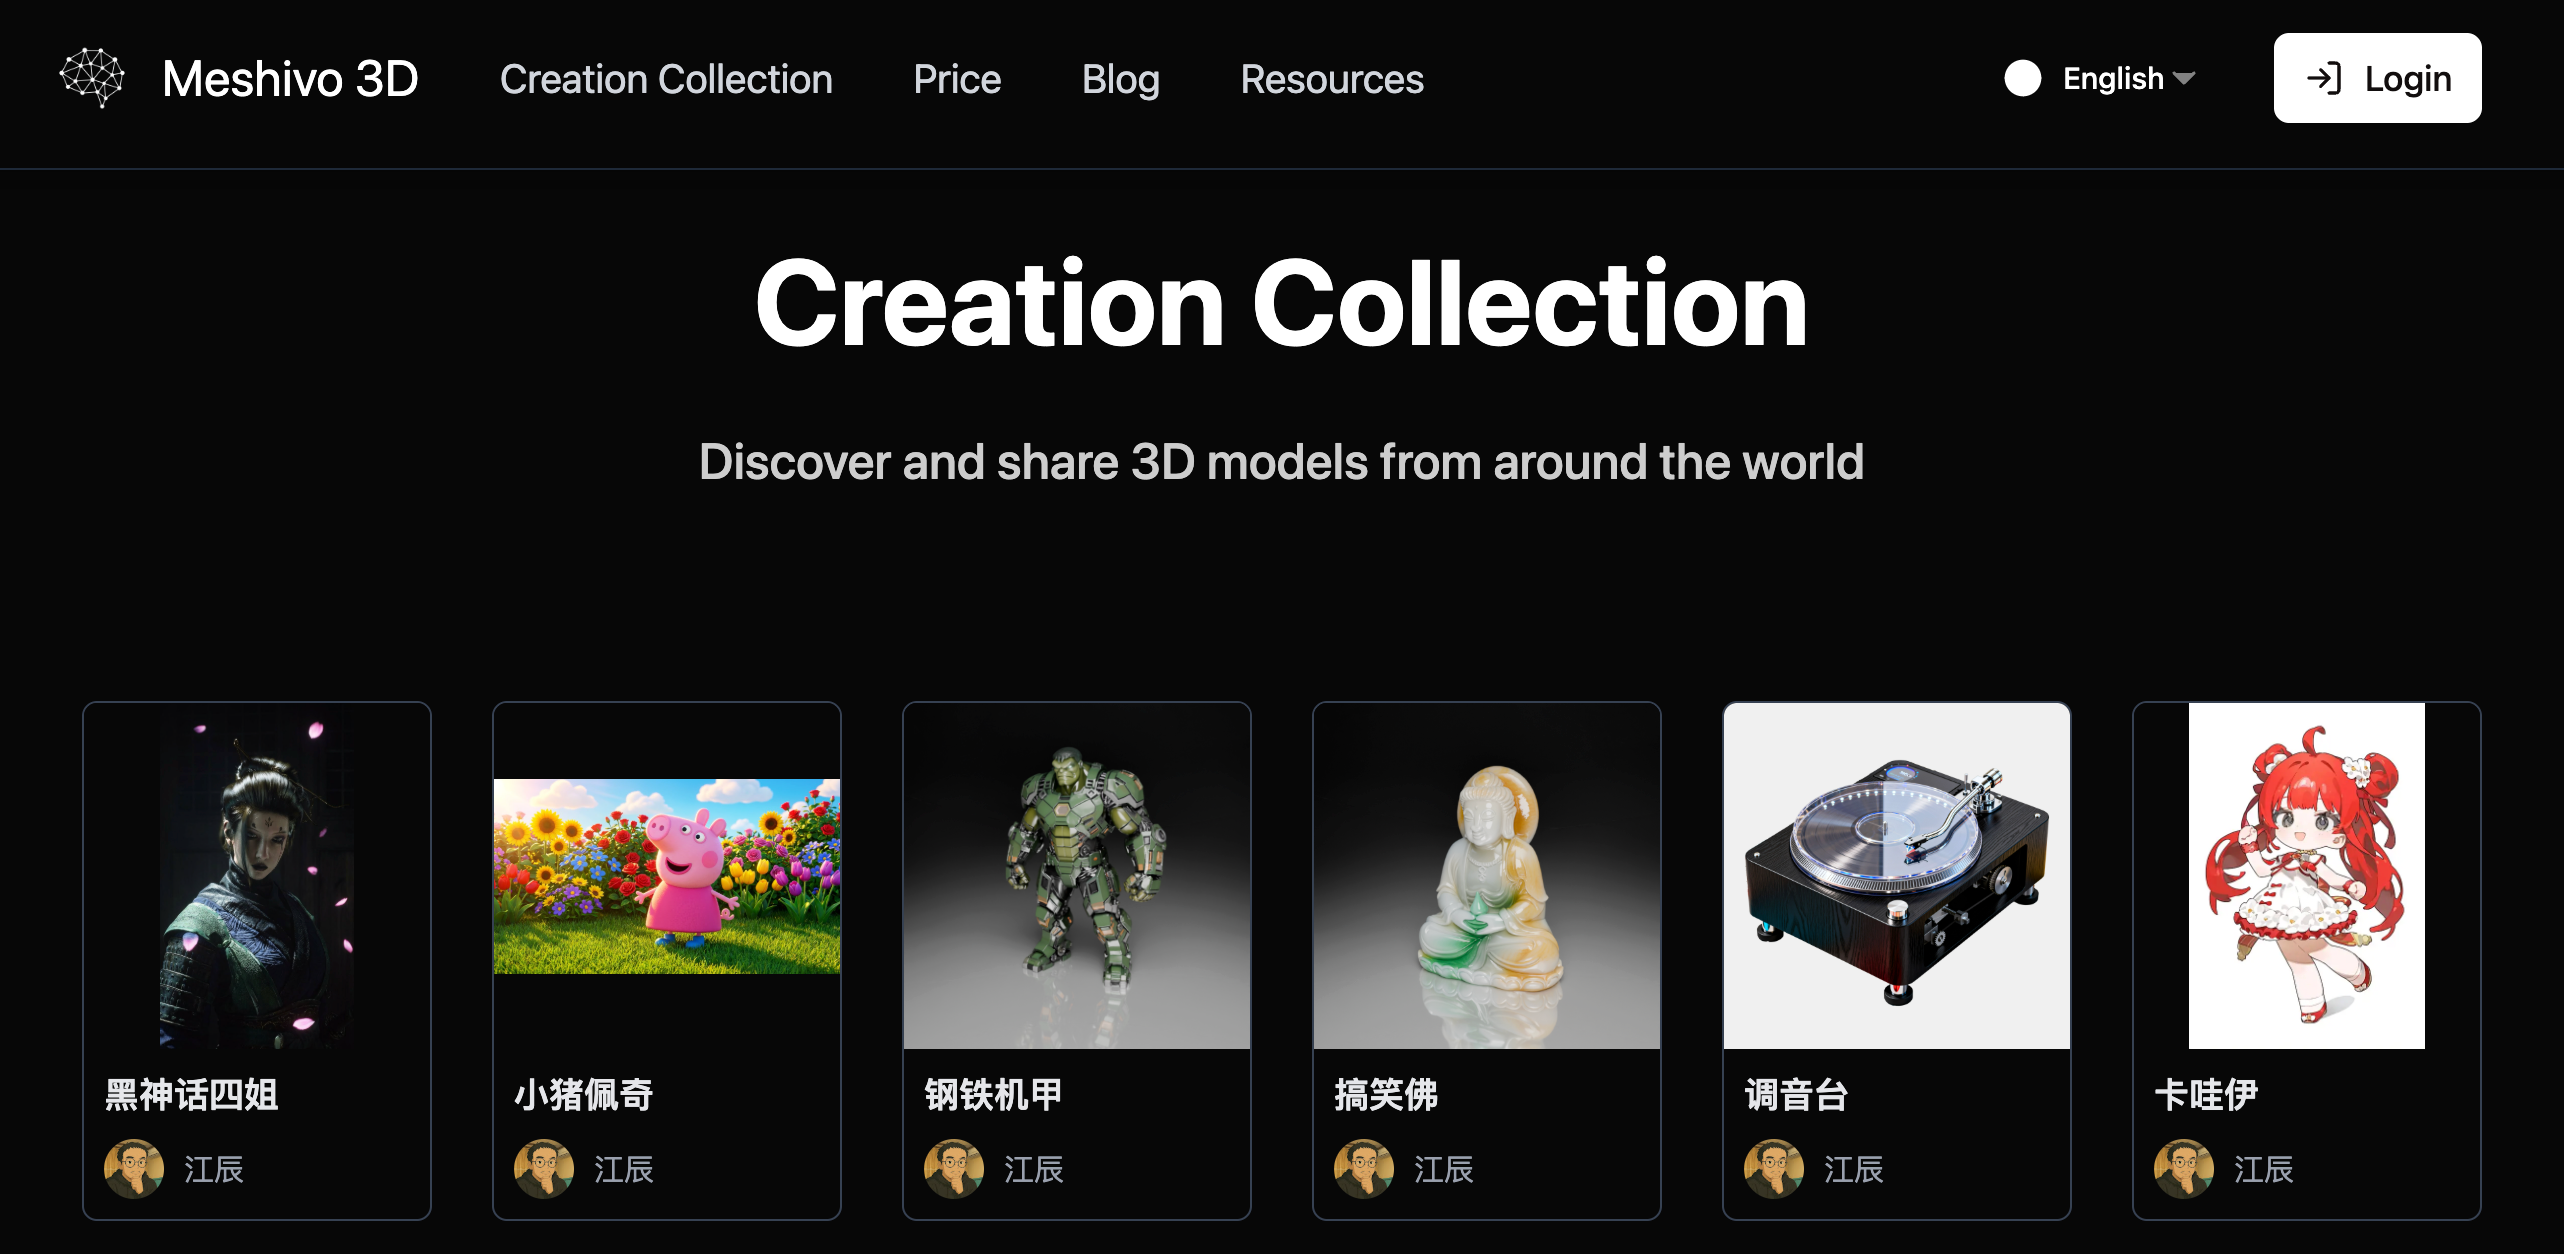Click author avatar under 黑神话四姐
This screenshot has height=1254, width=2564.
tap(134, 1168)
